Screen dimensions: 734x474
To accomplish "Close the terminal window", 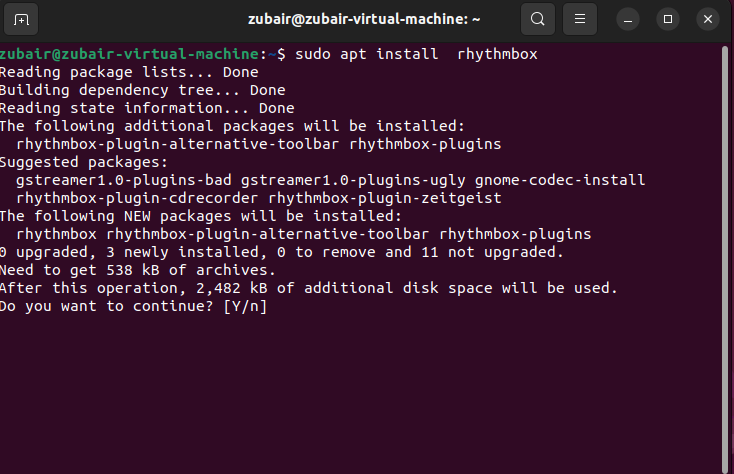I will click(708, 19).
